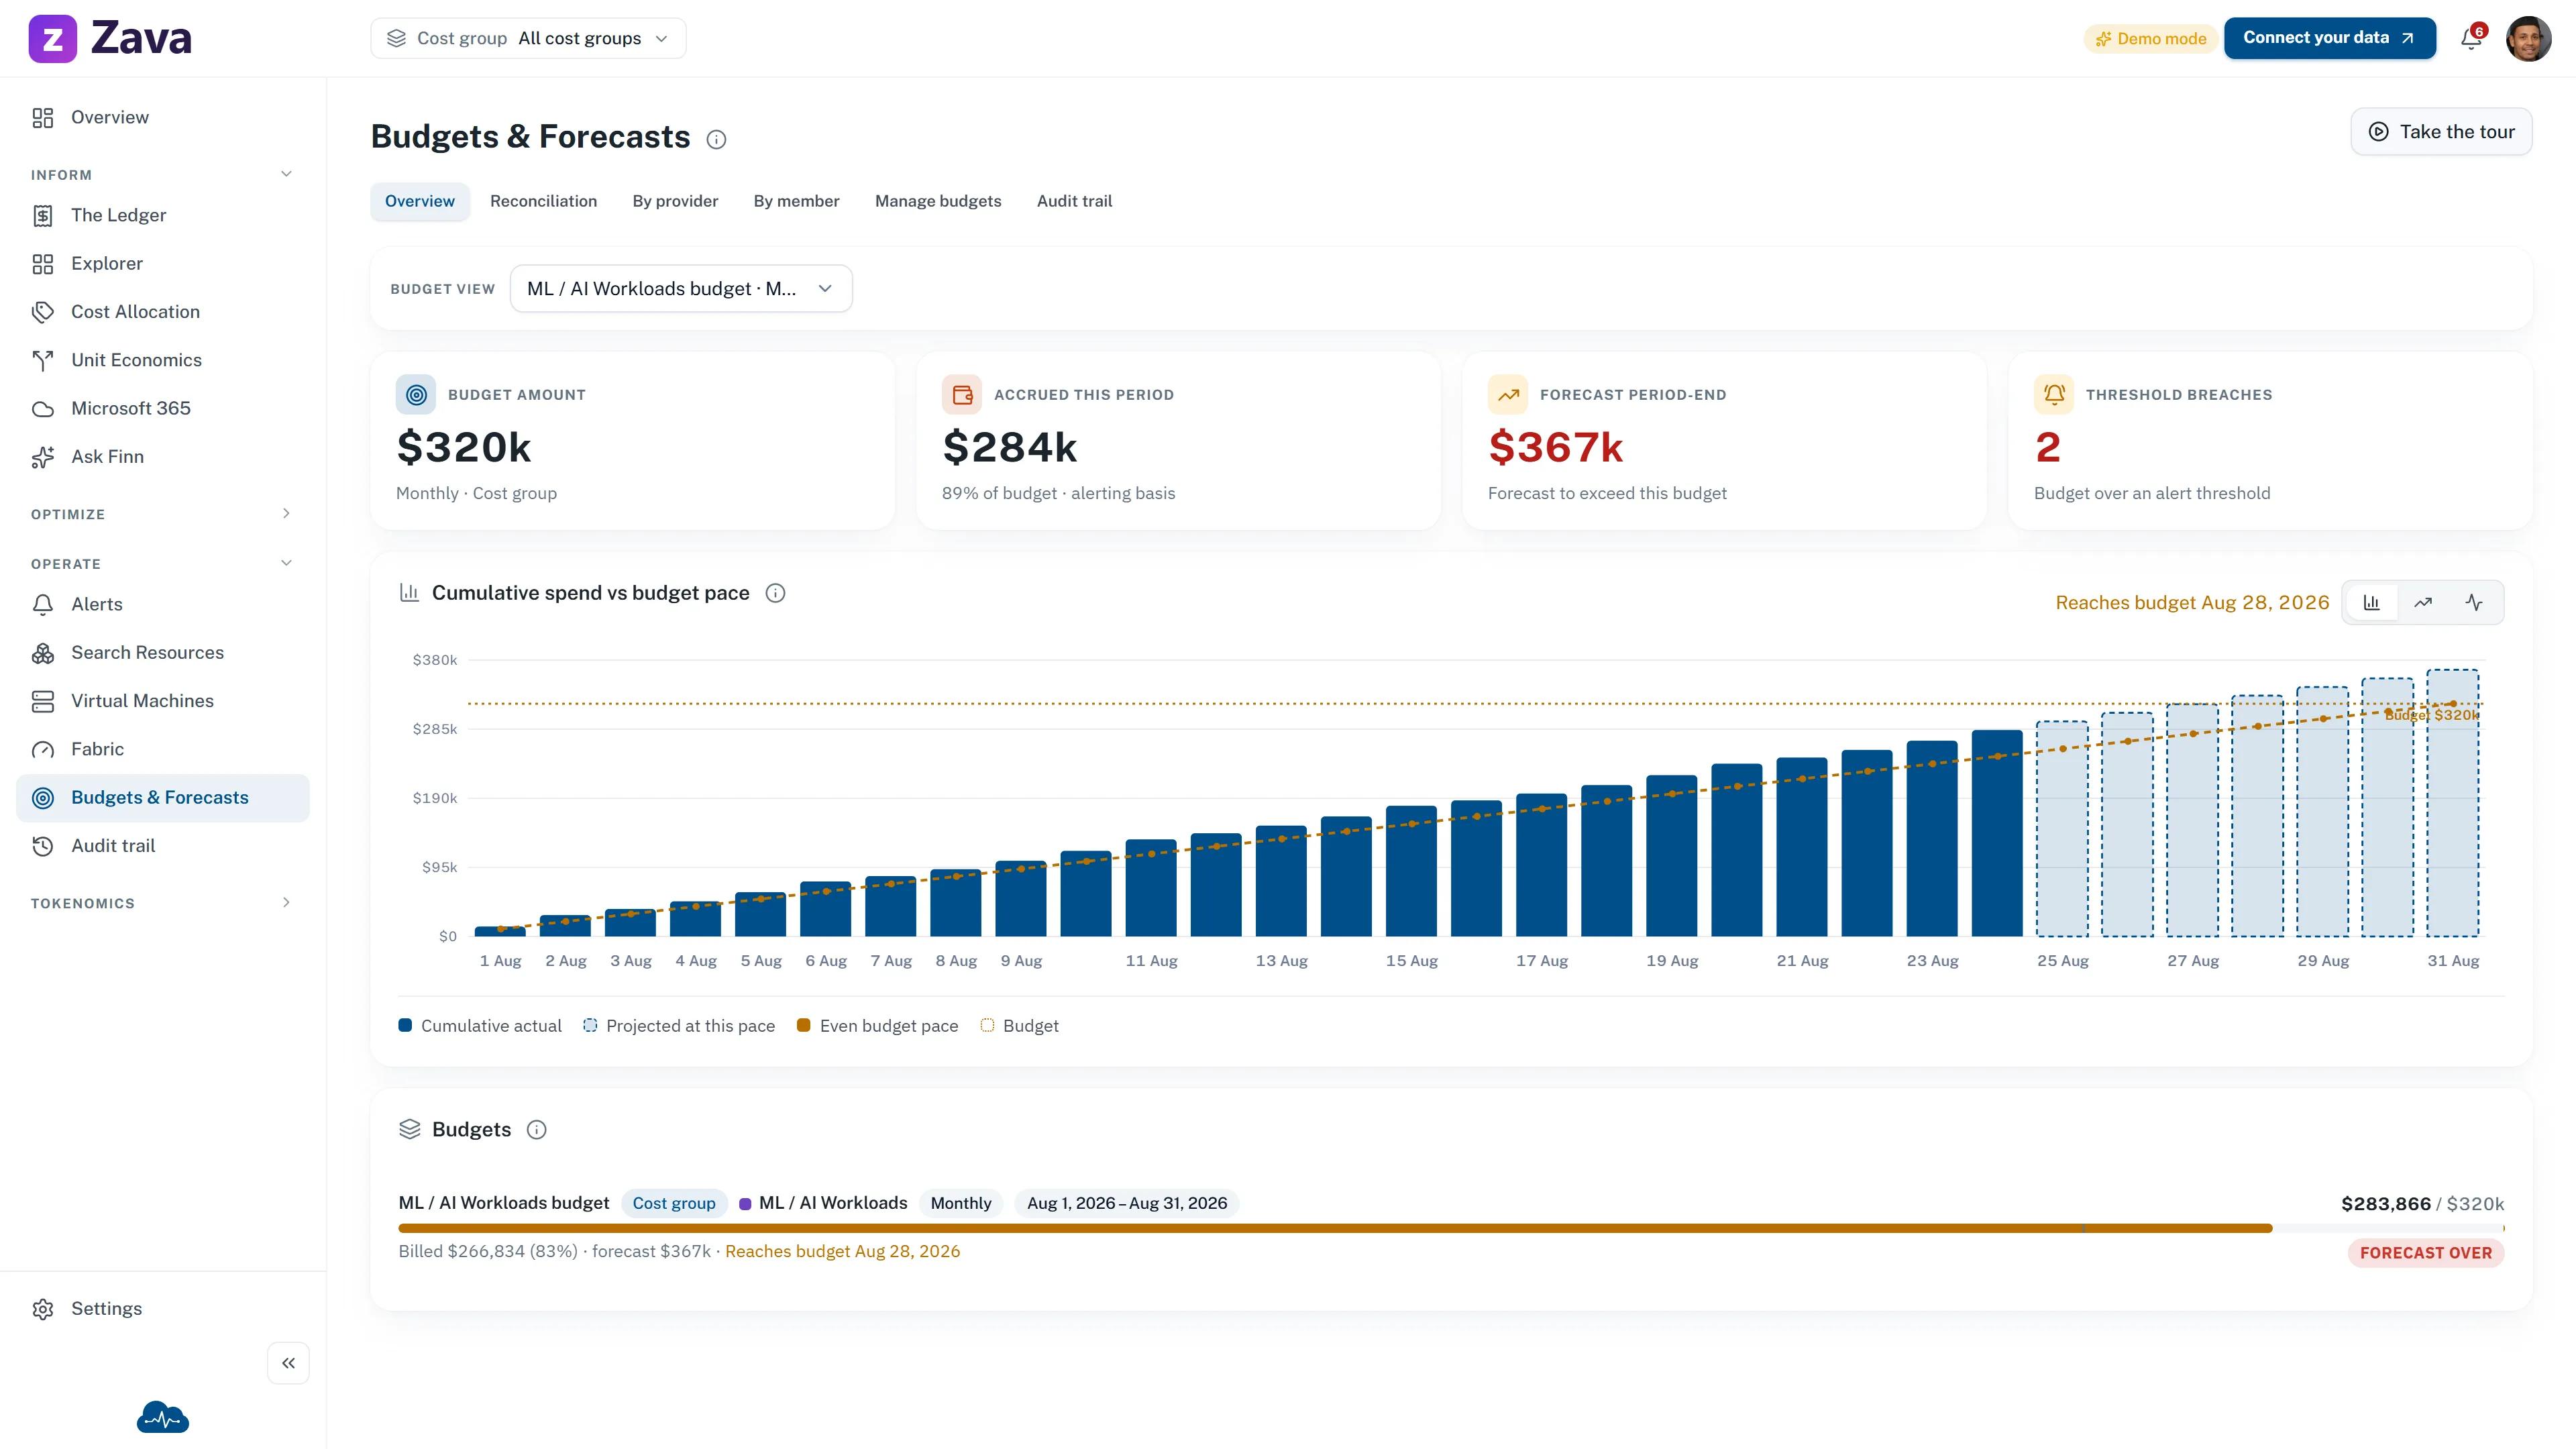
Task: Click the bar chart icon before Cumulative spend
Action: tap(409, 592)
